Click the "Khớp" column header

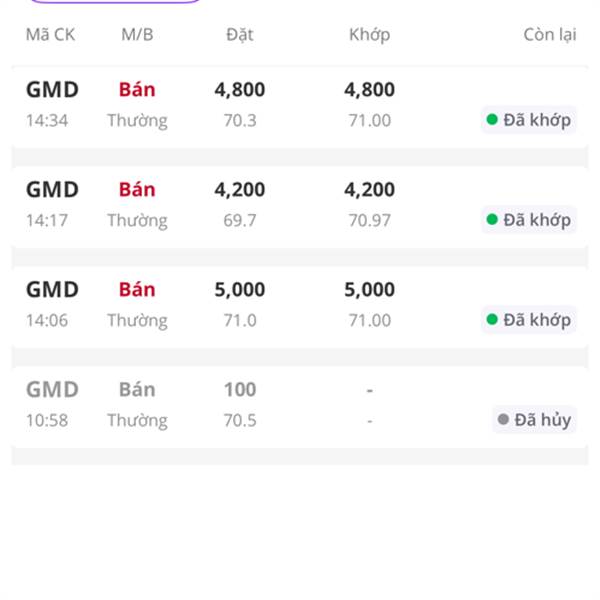pyautogui.click(x=369, y=35)
